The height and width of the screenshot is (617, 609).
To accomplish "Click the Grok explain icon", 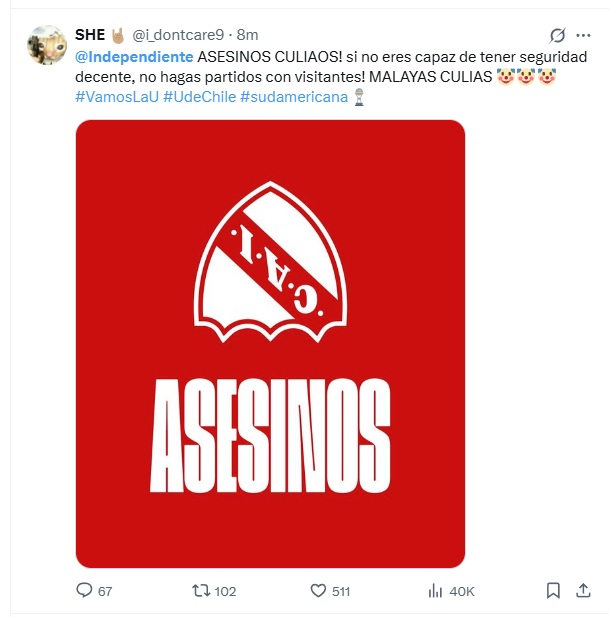I will (557, 35).
